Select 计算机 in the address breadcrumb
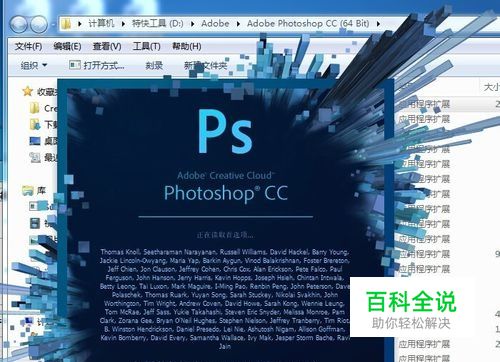Screen dimensions: 500x362 (101, 23)
